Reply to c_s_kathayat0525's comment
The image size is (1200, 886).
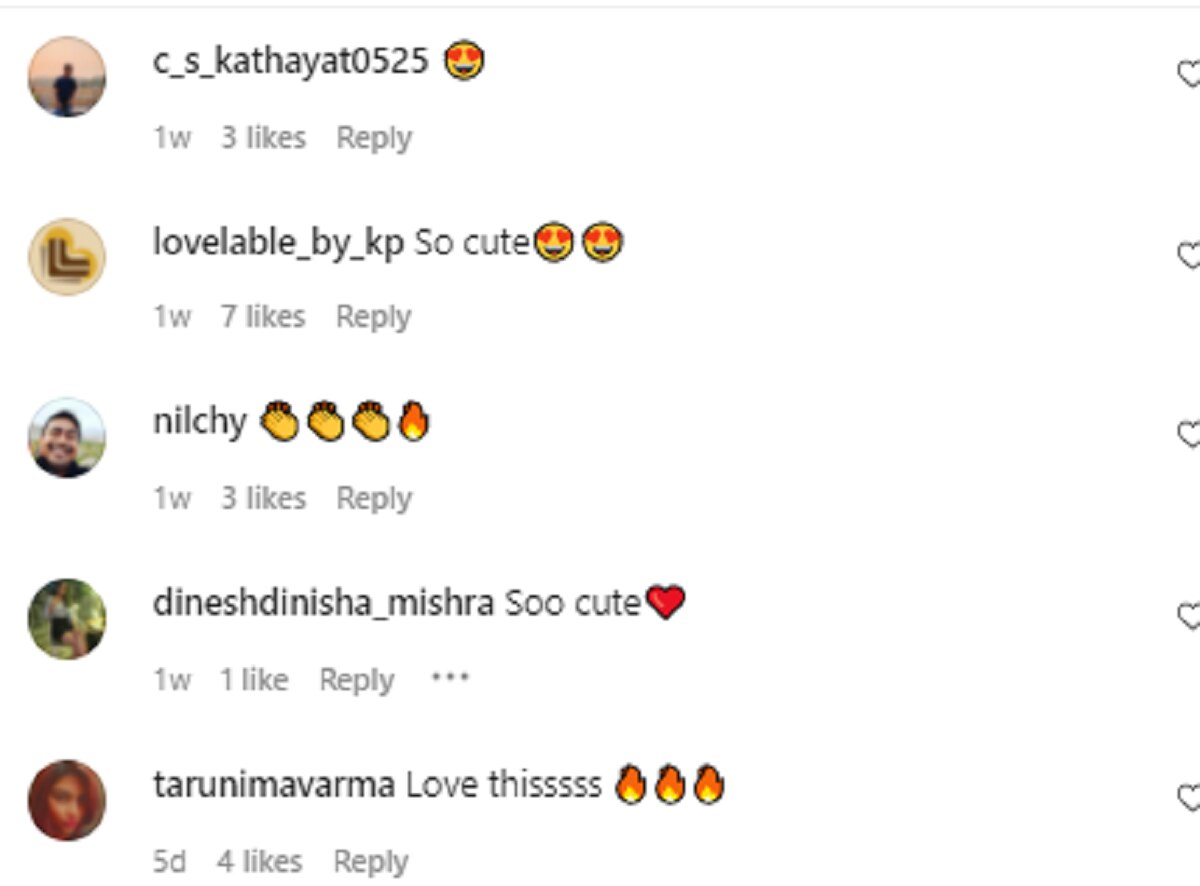point(373,137)
